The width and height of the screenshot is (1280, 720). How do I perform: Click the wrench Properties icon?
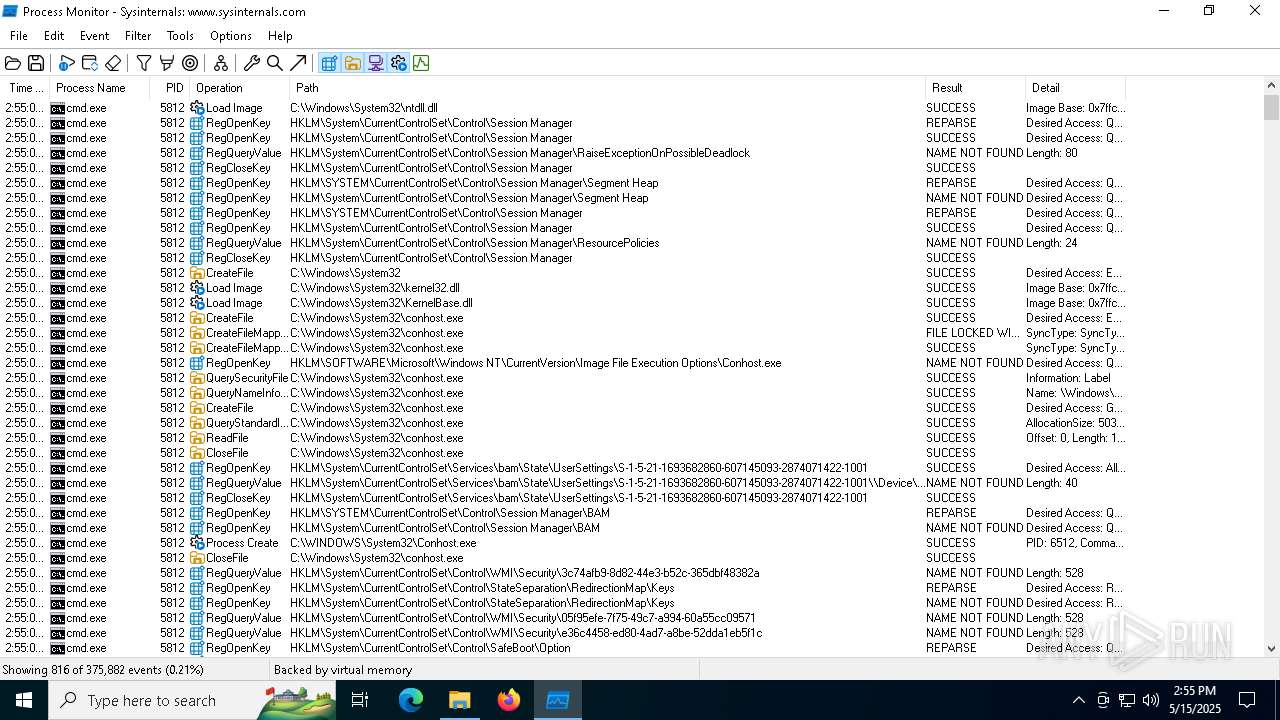(252, 63)
